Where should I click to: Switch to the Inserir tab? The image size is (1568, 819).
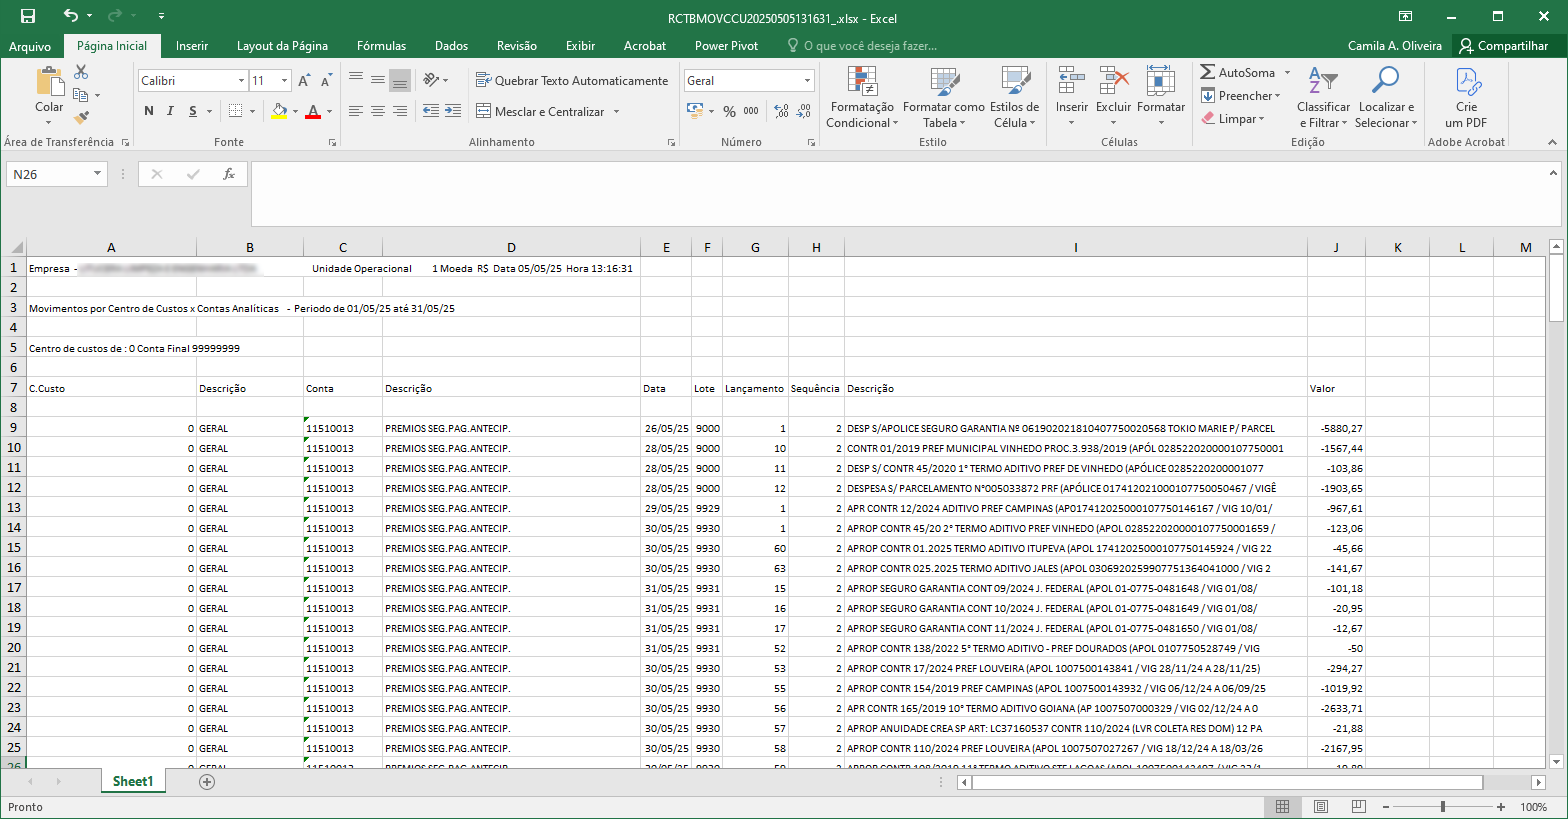coord(191,46)
